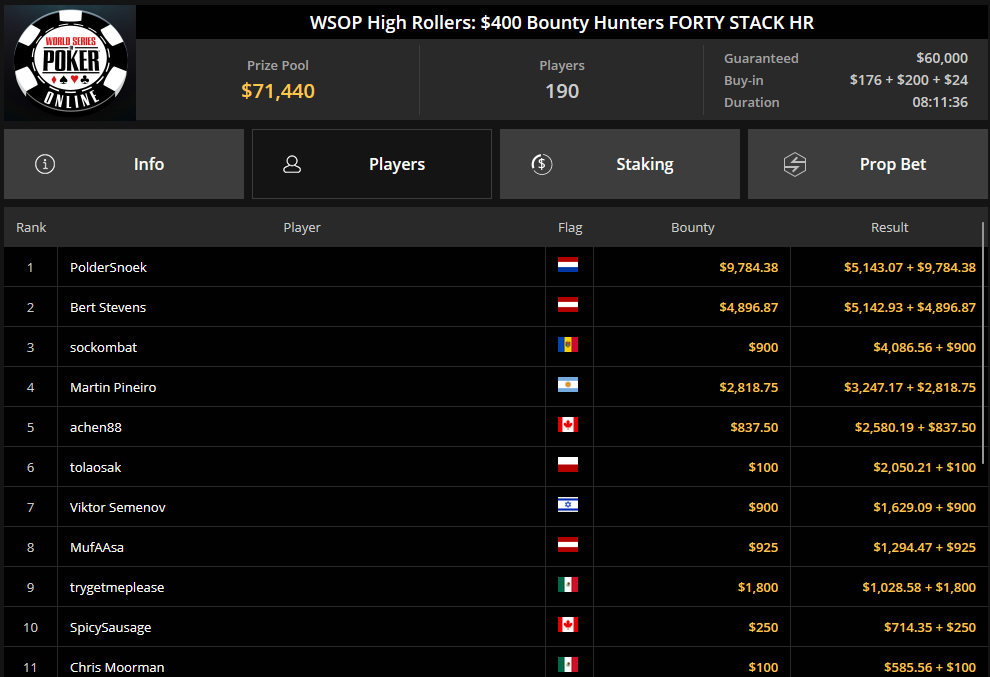Click the Info tab circle-i icon

[45, 164]
